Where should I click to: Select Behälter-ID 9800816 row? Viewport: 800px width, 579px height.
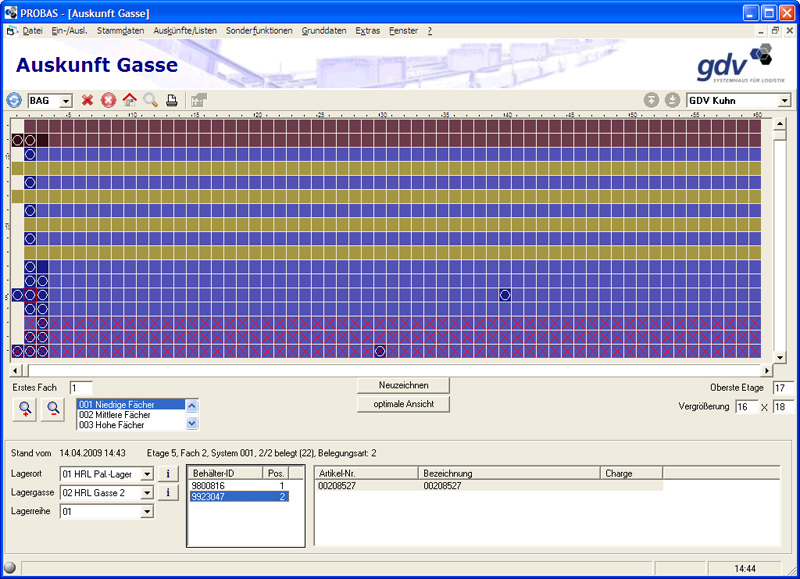[239, 486]
